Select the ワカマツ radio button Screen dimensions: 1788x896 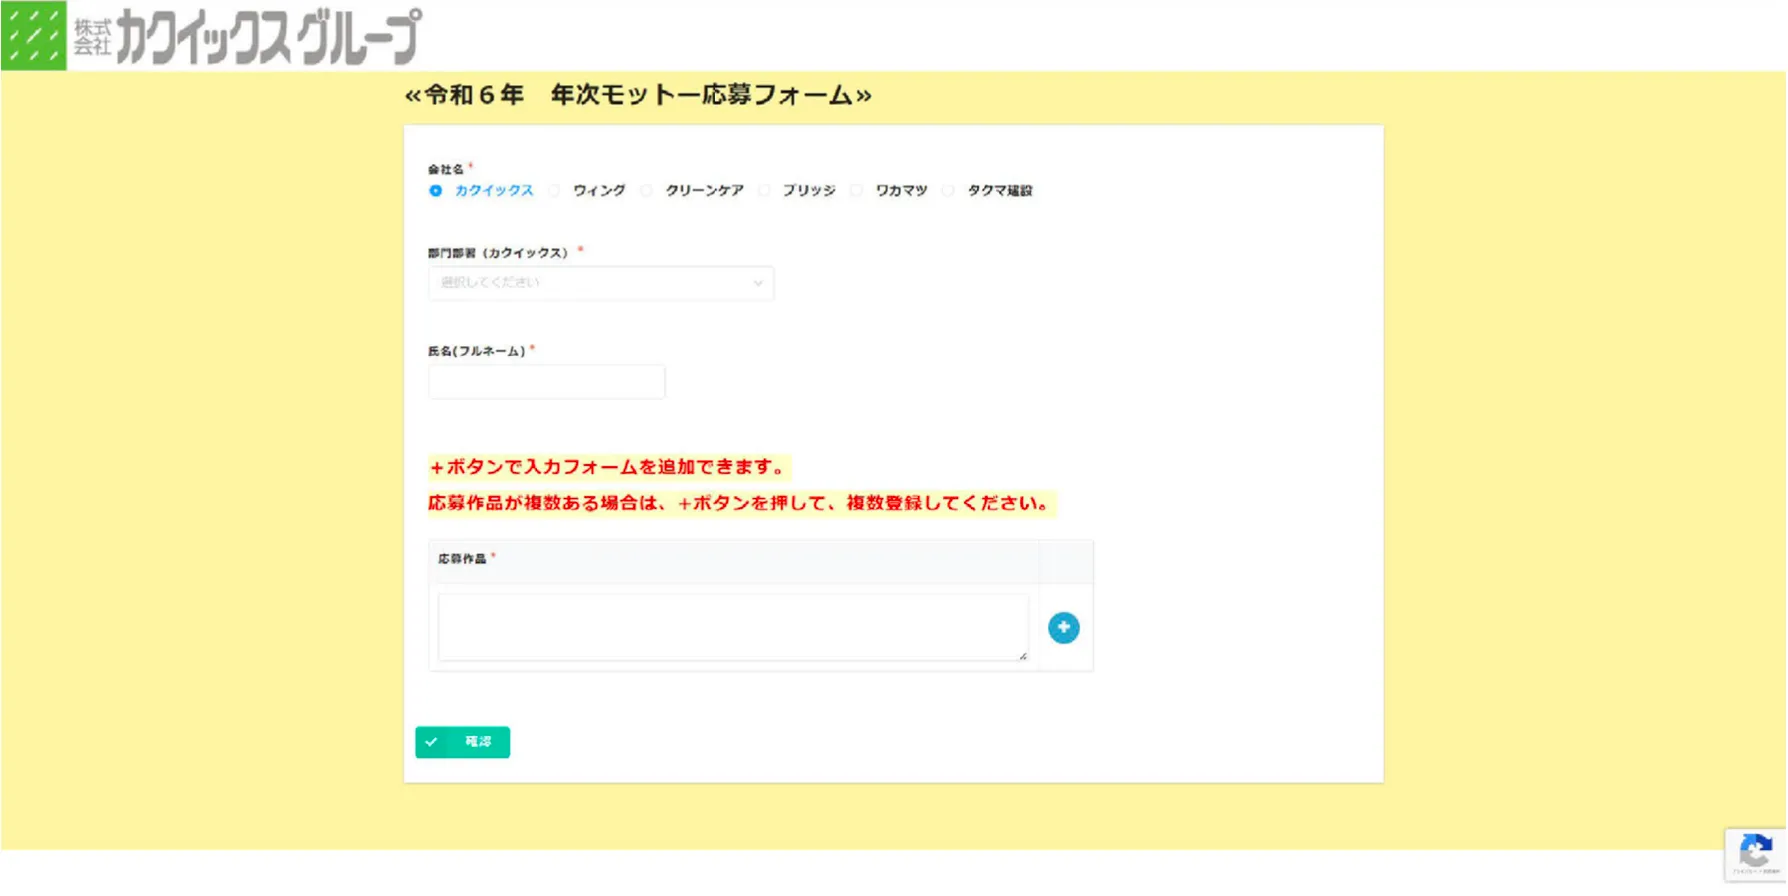coord(857,191)
